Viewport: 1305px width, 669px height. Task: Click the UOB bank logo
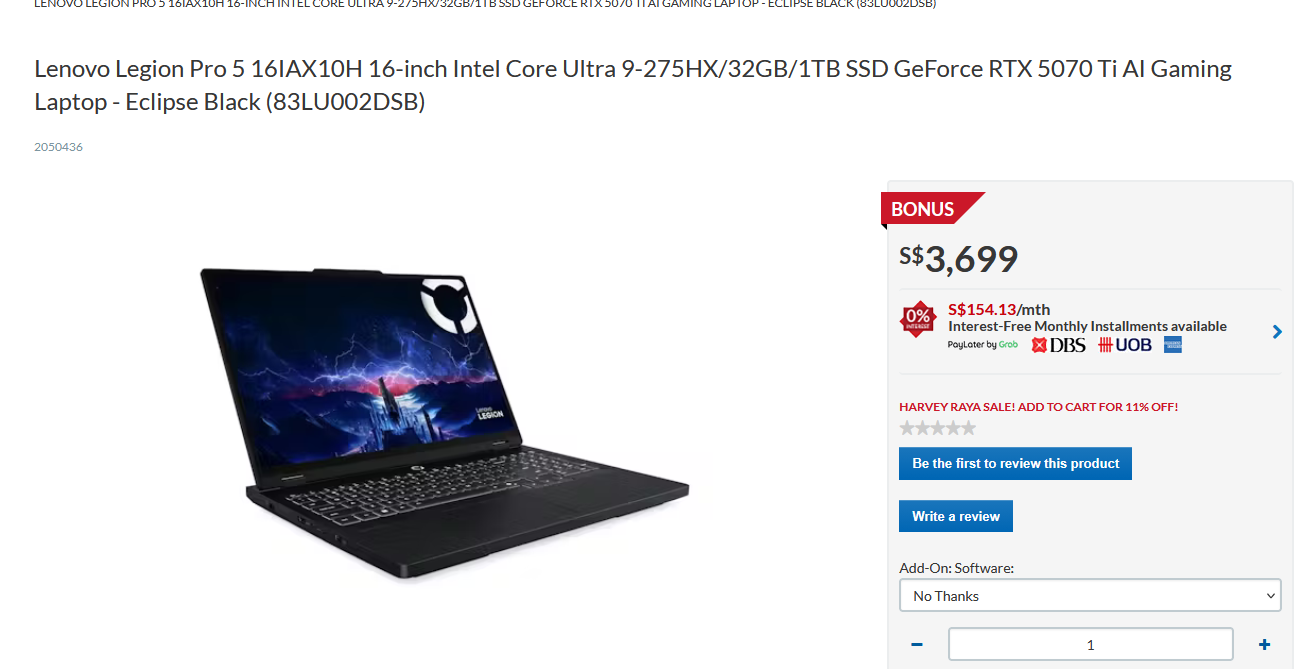pos(1125,345)
